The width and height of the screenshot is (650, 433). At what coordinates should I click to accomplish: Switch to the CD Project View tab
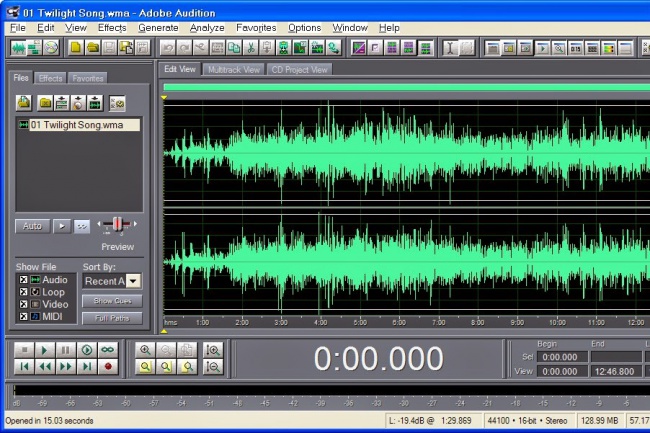[x=299, y=70]
